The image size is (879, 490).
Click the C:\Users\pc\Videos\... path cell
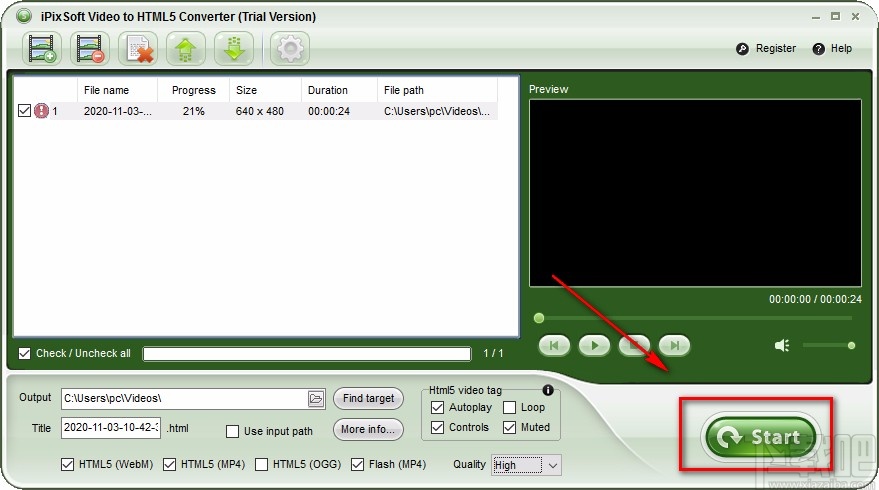437,111
